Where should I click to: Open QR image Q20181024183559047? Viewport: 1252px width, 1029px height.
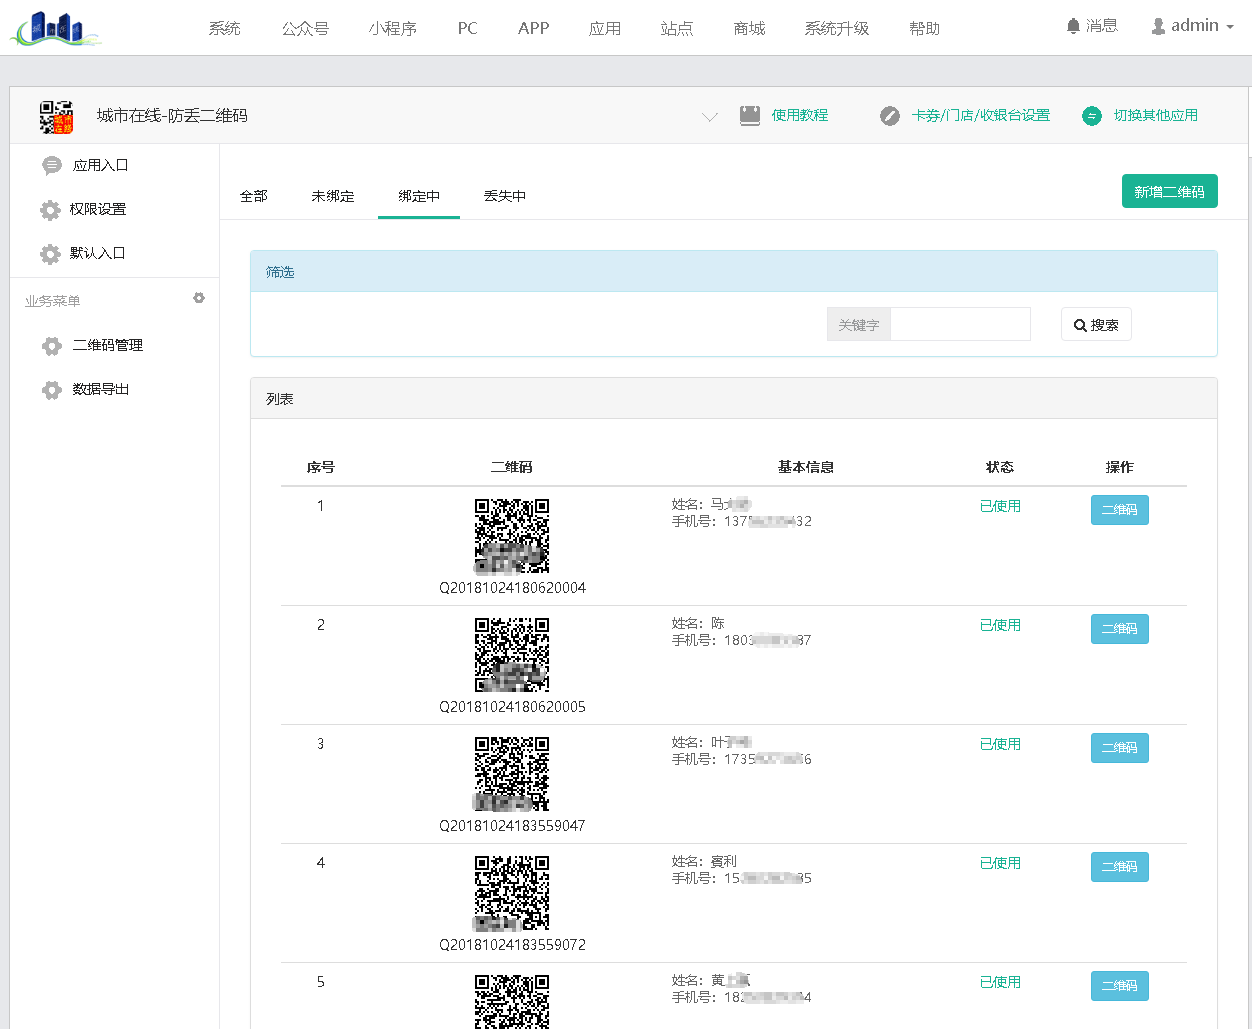[512, 774]
